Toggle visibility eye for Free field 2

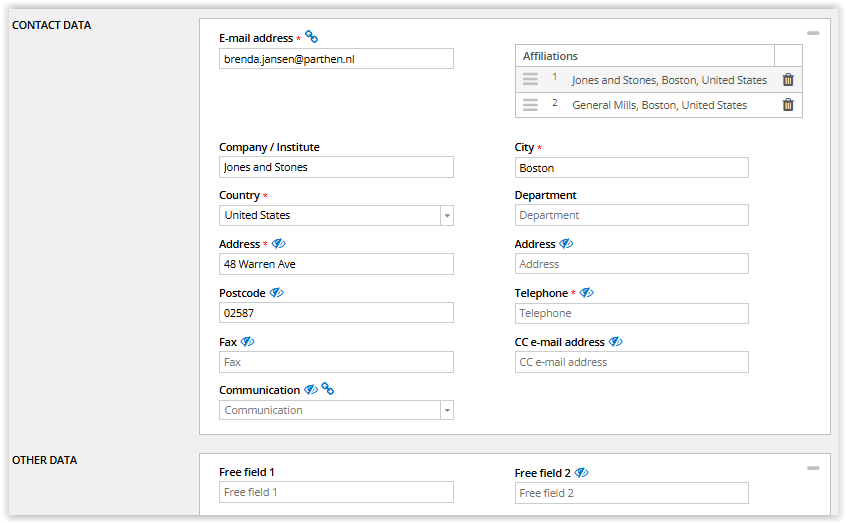point(582,472)
